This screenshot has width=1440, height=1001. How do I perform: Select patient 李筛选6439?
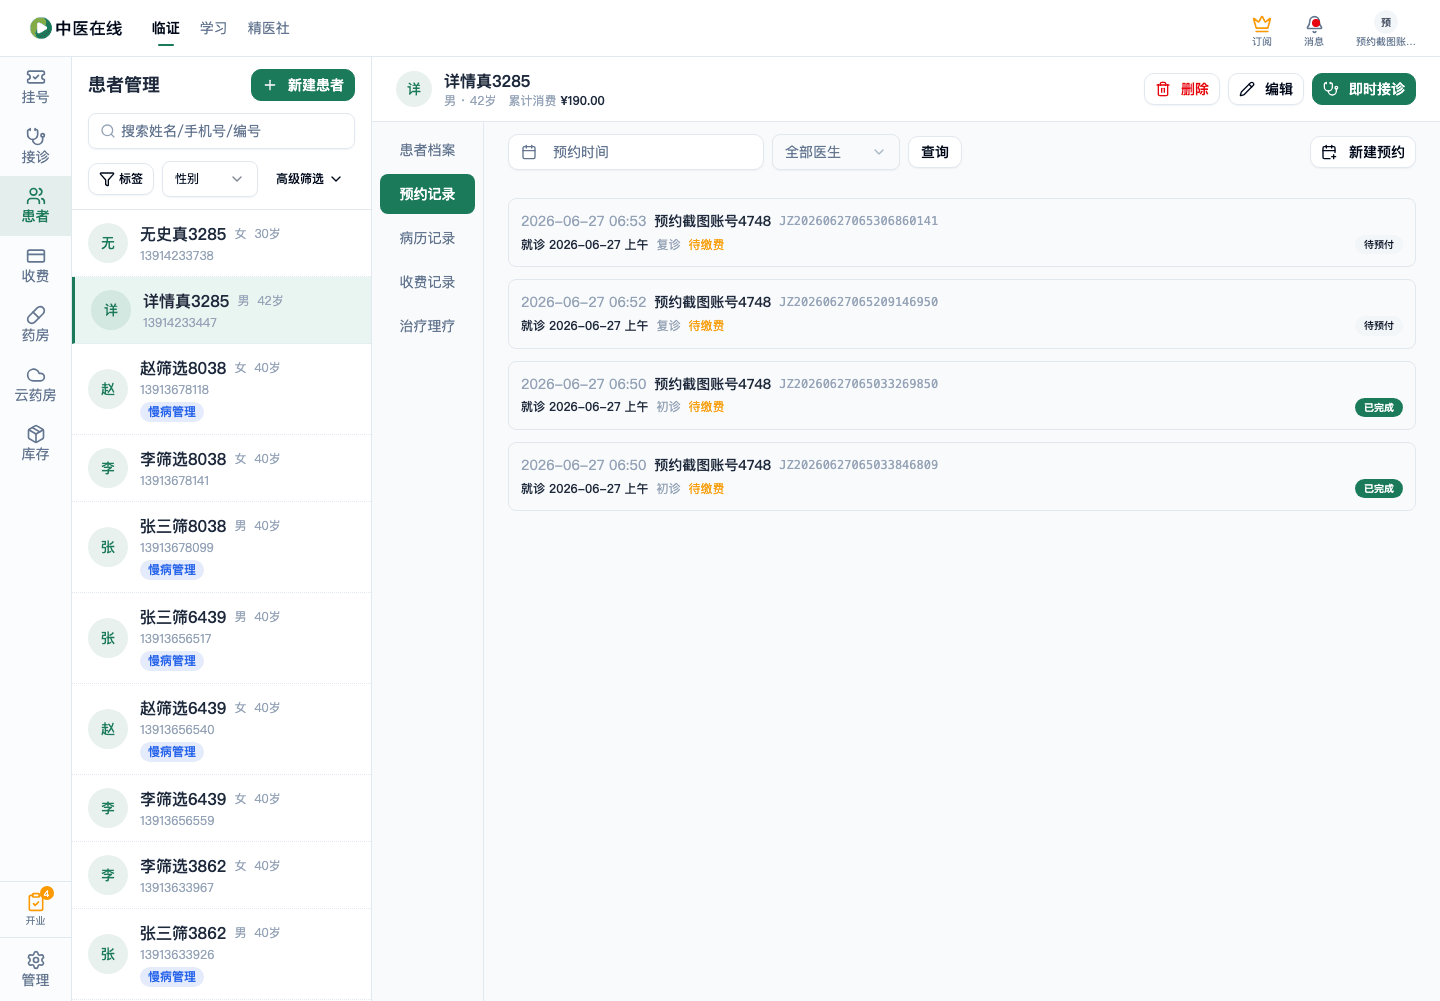click(222, 808)
